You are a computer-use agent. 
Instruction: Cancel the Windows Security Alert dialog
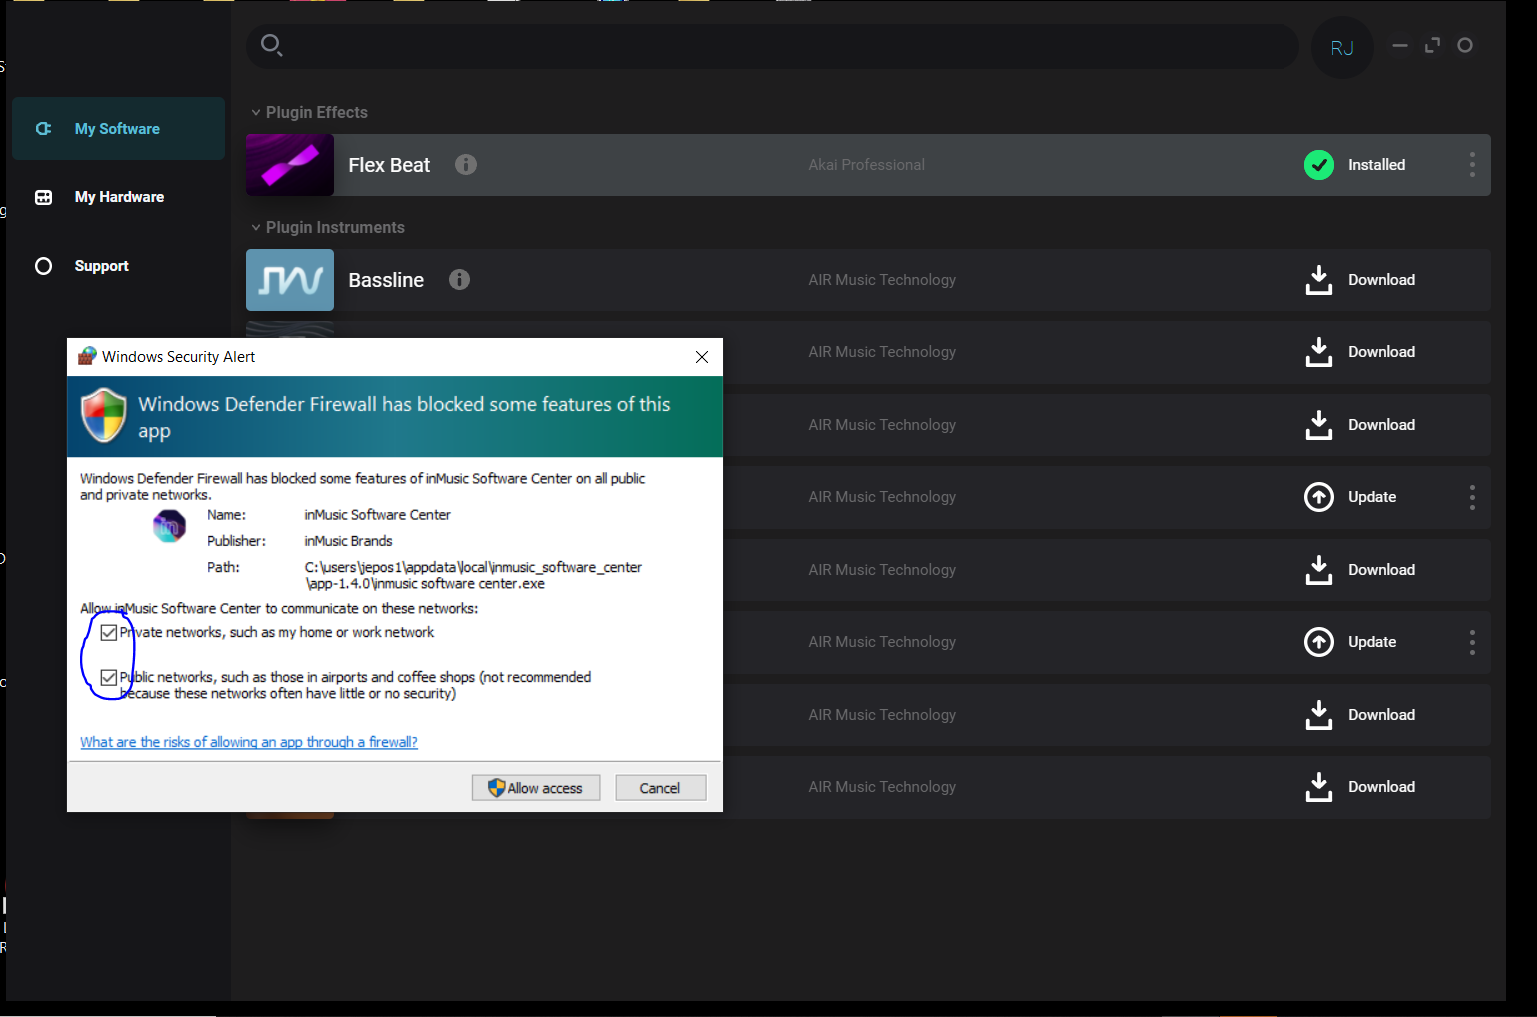point(661,788)
